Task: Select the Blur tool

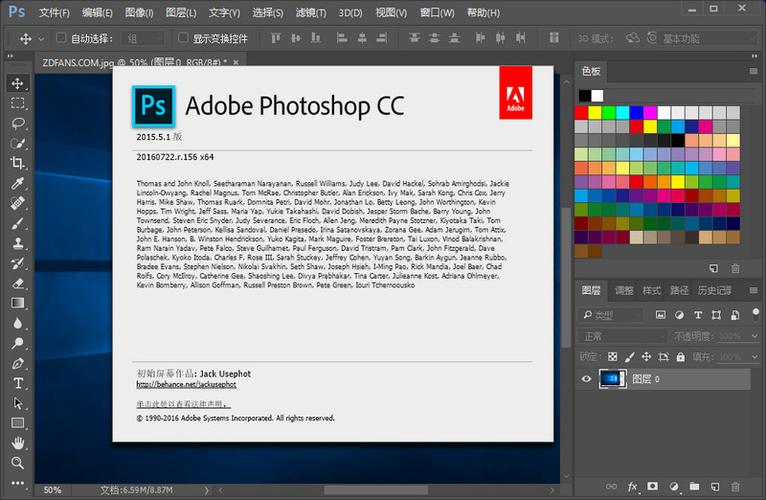Action: pos(18,324)
